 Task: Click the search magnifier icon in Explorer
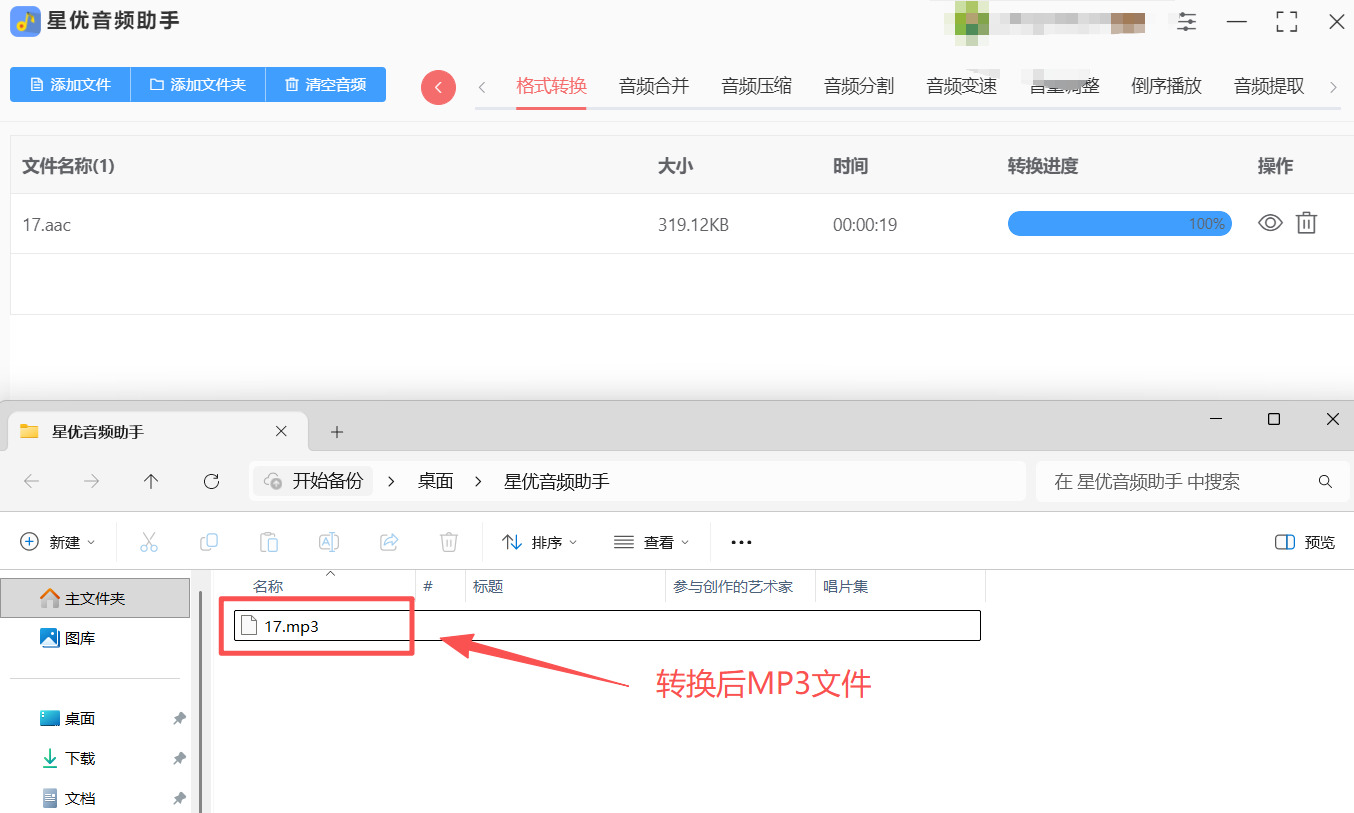1325,481
